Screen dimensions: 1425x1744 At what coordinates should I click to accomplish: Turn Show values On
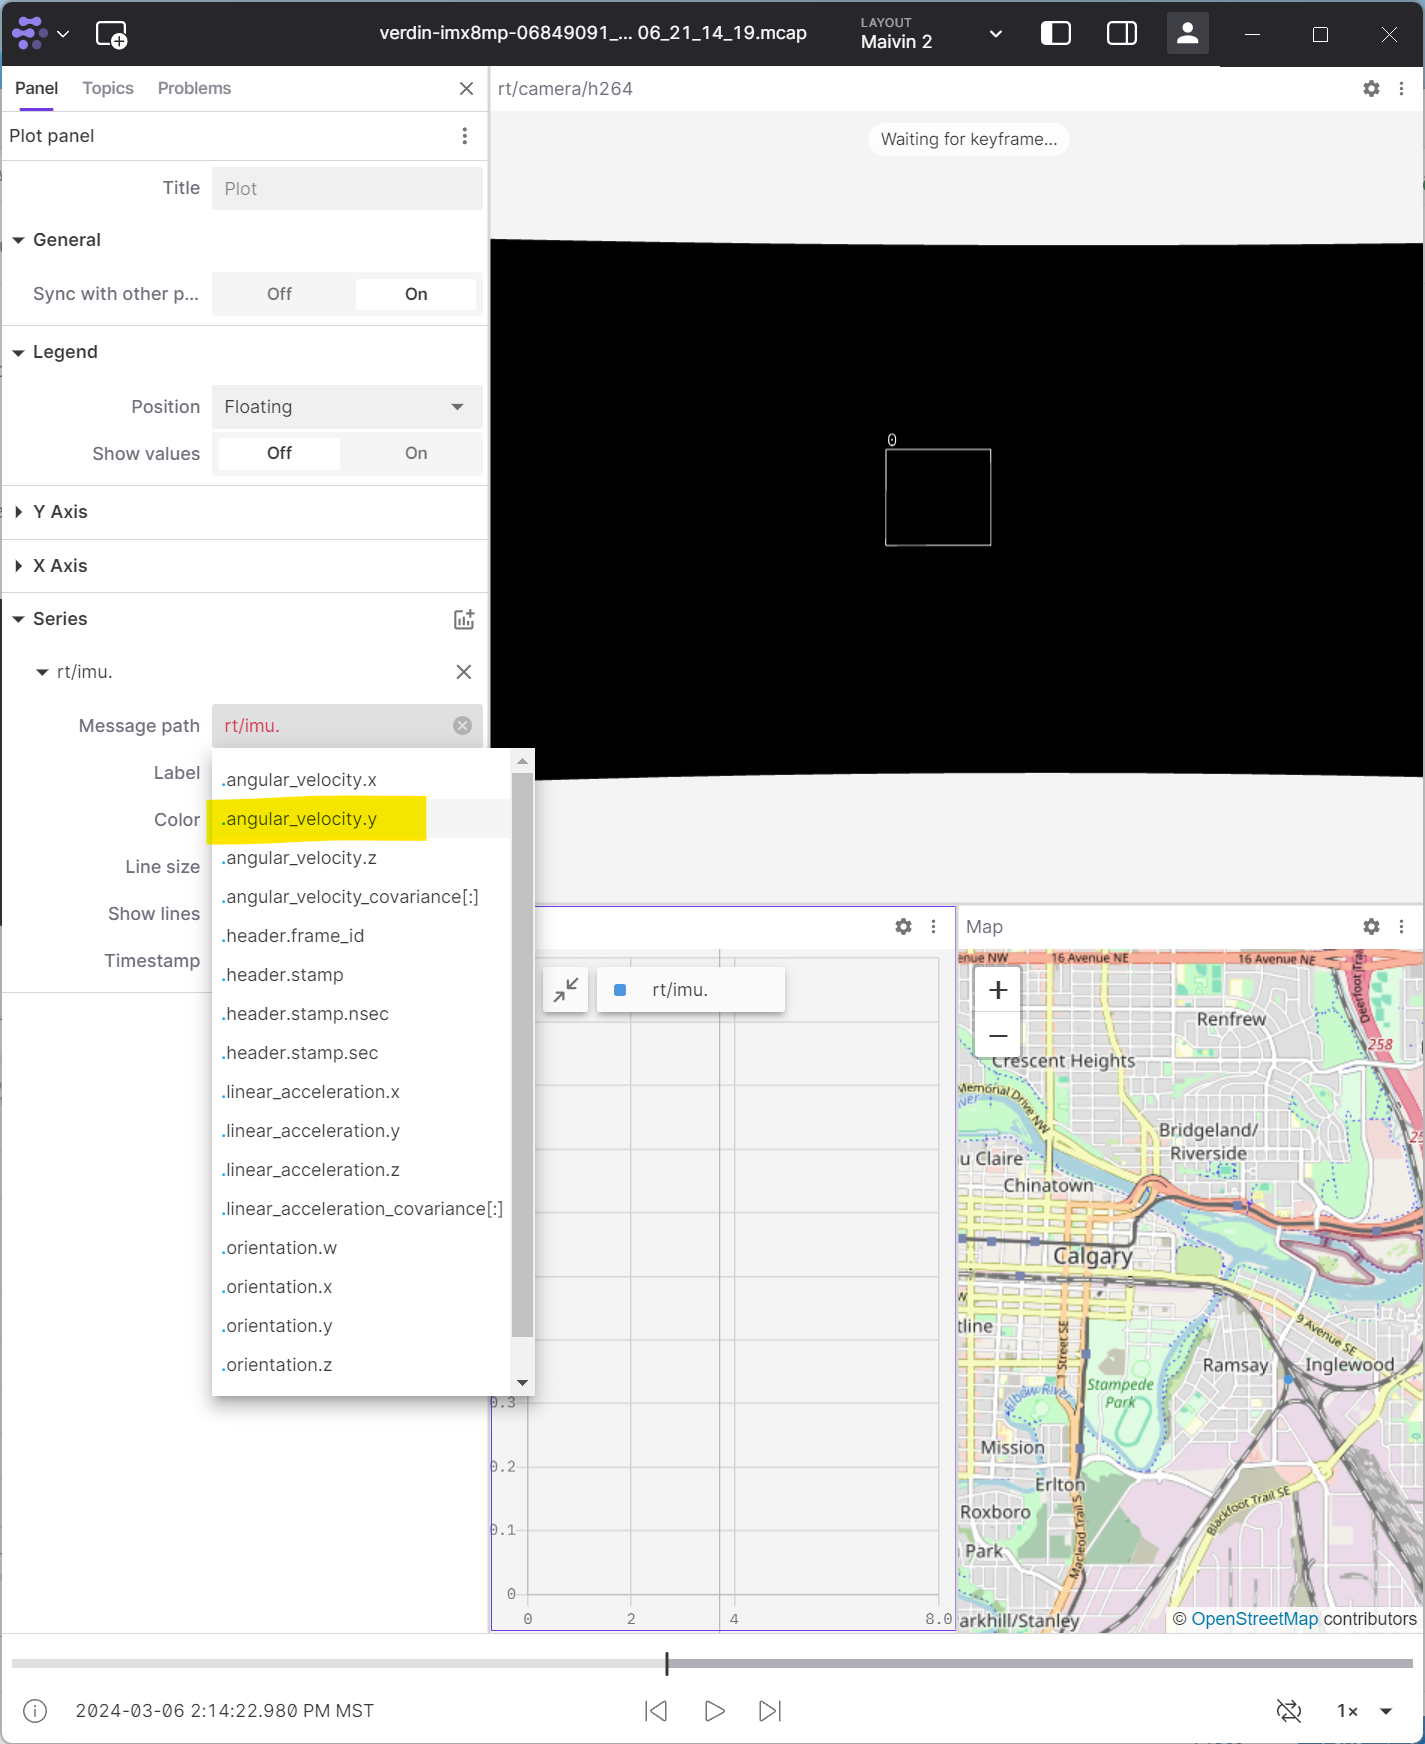tap(416, 454)
